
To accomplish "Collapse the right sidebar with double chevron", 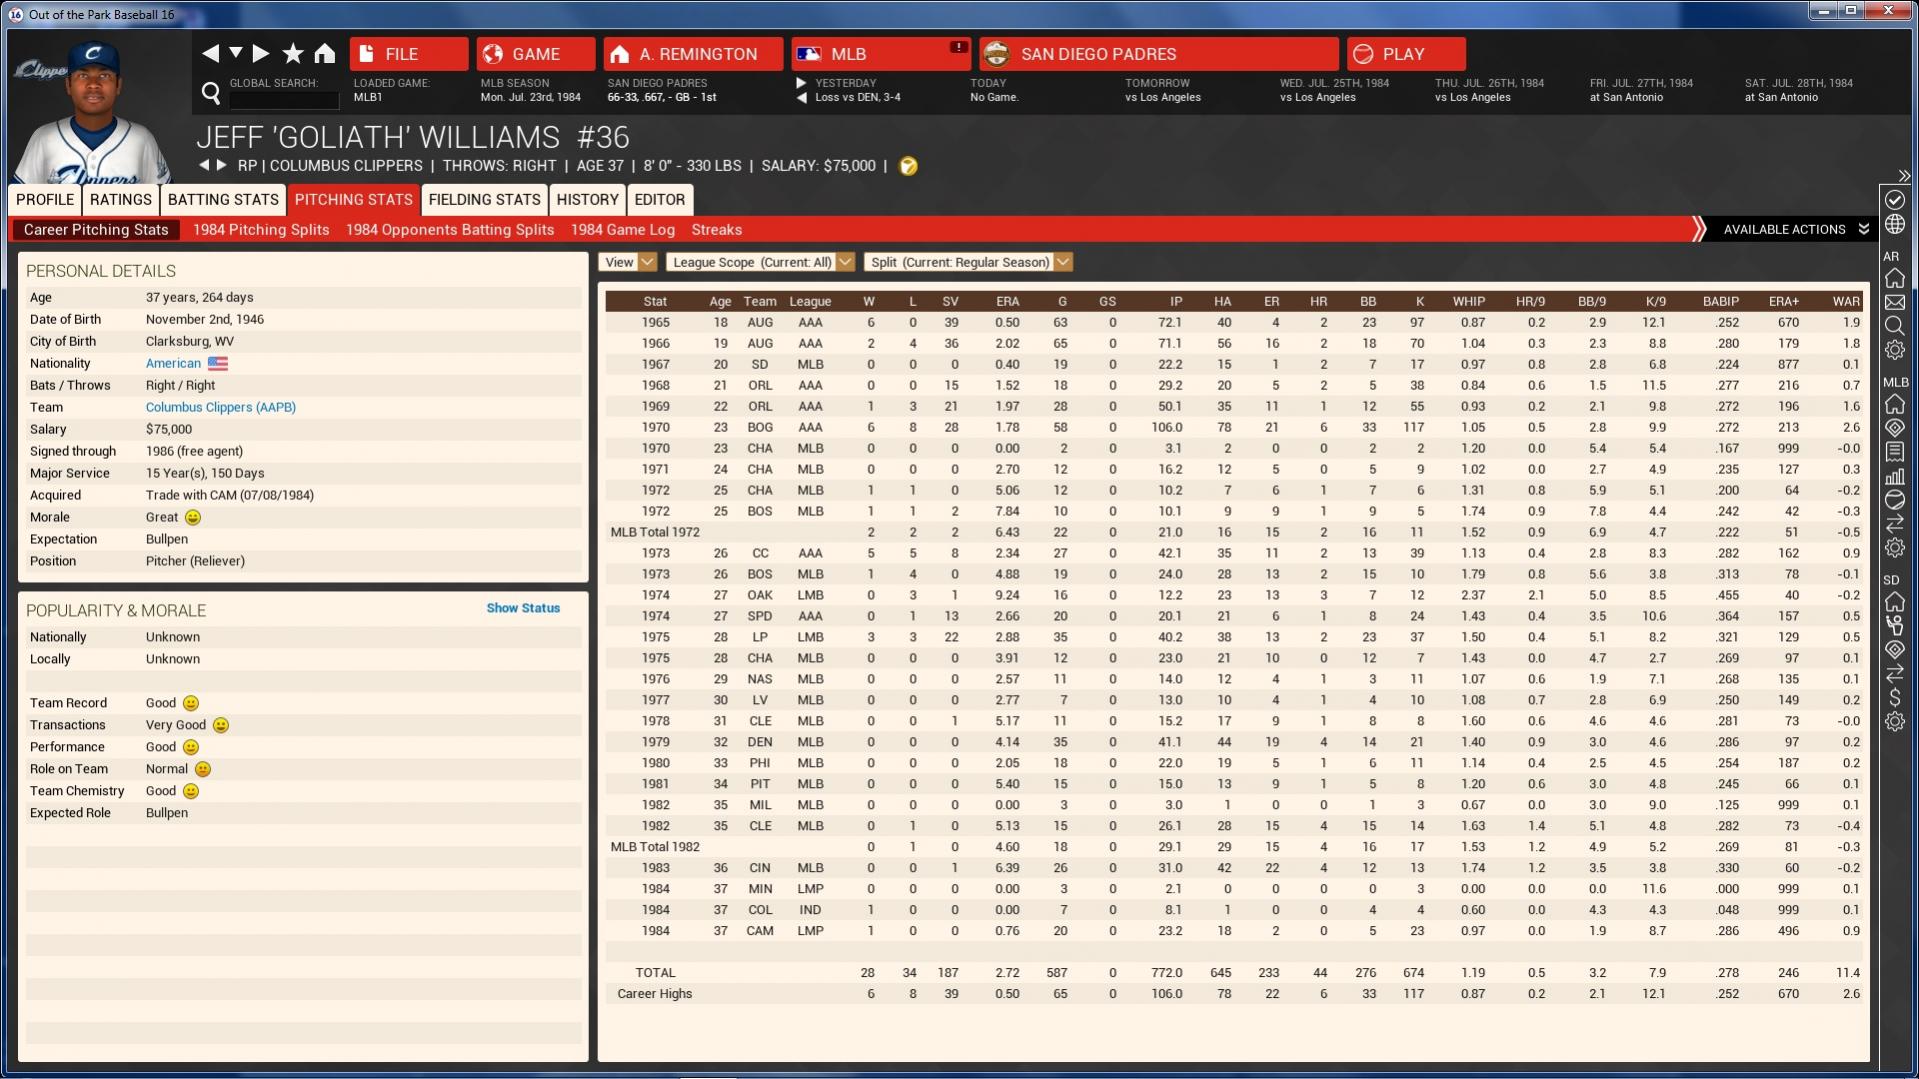I will (1904, 176).
